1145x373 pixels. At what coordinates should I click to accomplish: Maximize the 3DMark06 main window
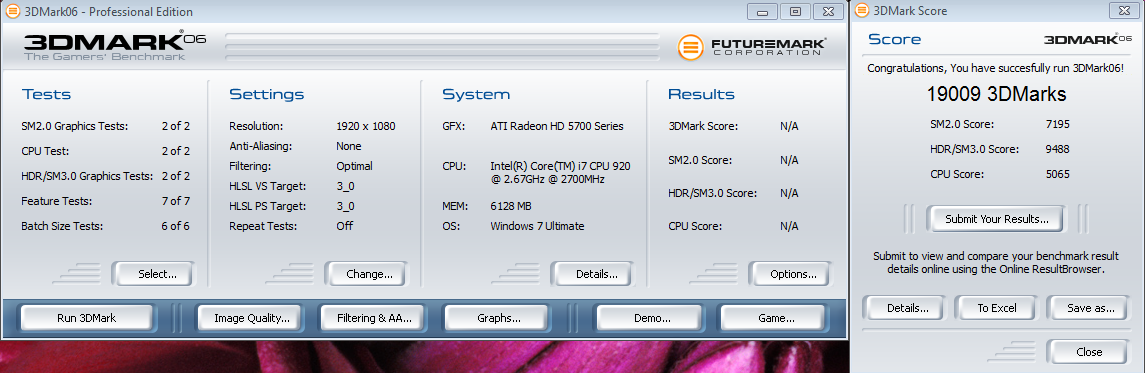pos(795,12)
